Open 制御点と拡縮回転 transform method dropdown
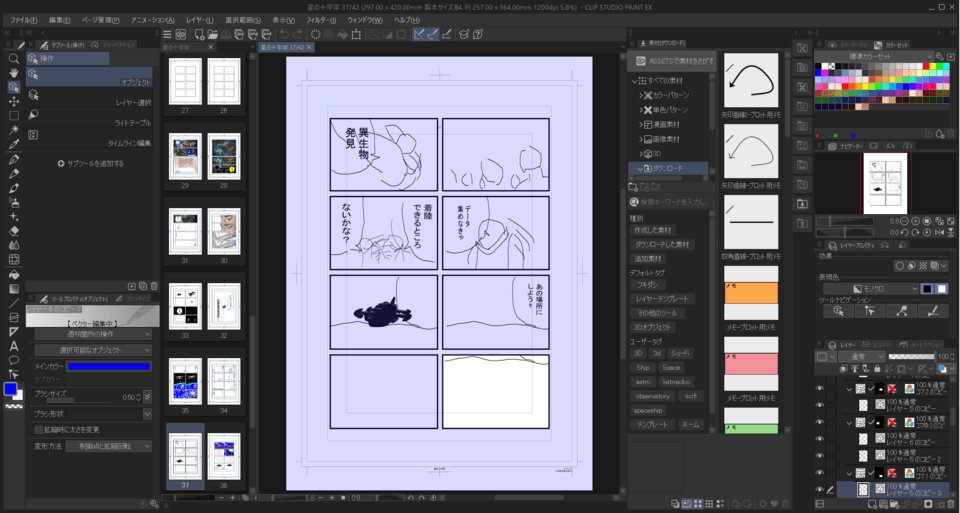 109,446
